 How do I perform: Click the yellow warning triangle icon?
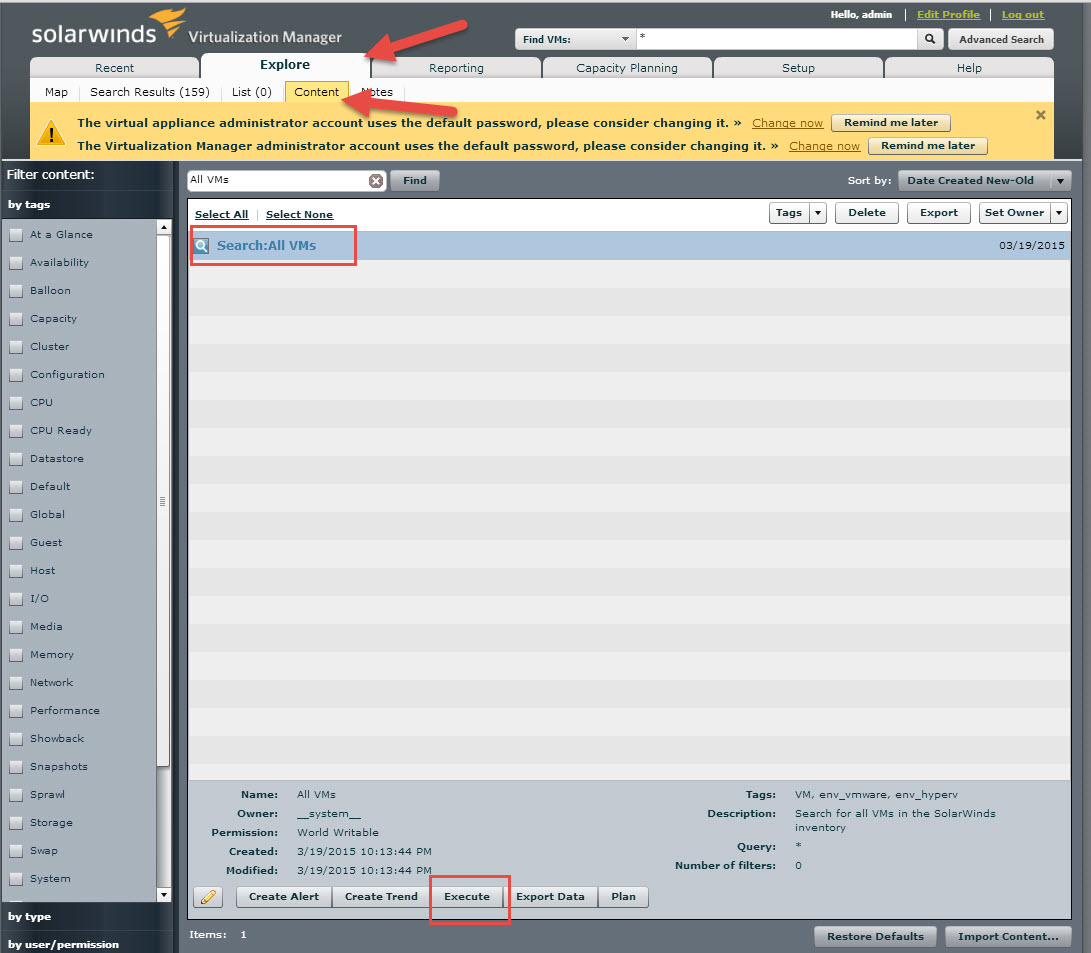coord(51,132)
